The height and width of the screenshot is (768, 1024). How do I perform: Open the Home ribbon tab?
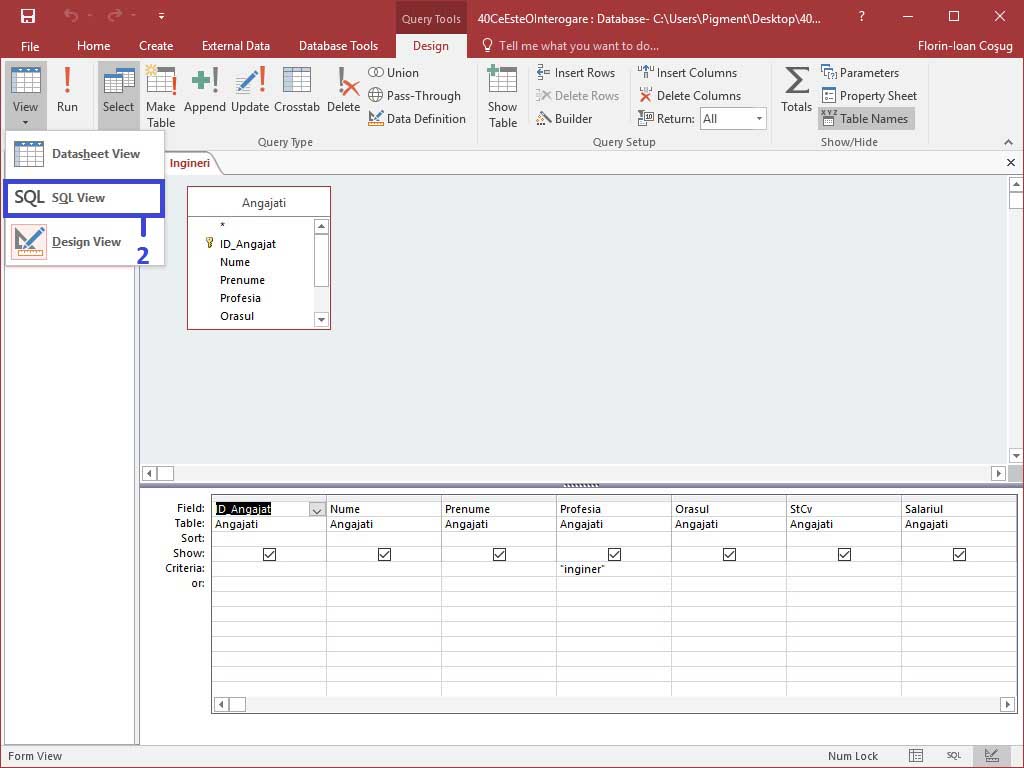click(93, 46)
